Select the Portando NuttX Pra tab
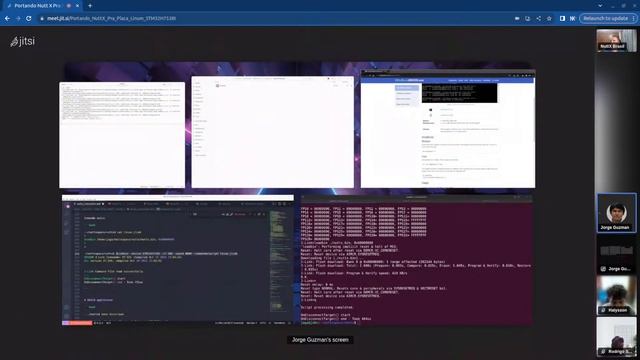 [43, 6]
